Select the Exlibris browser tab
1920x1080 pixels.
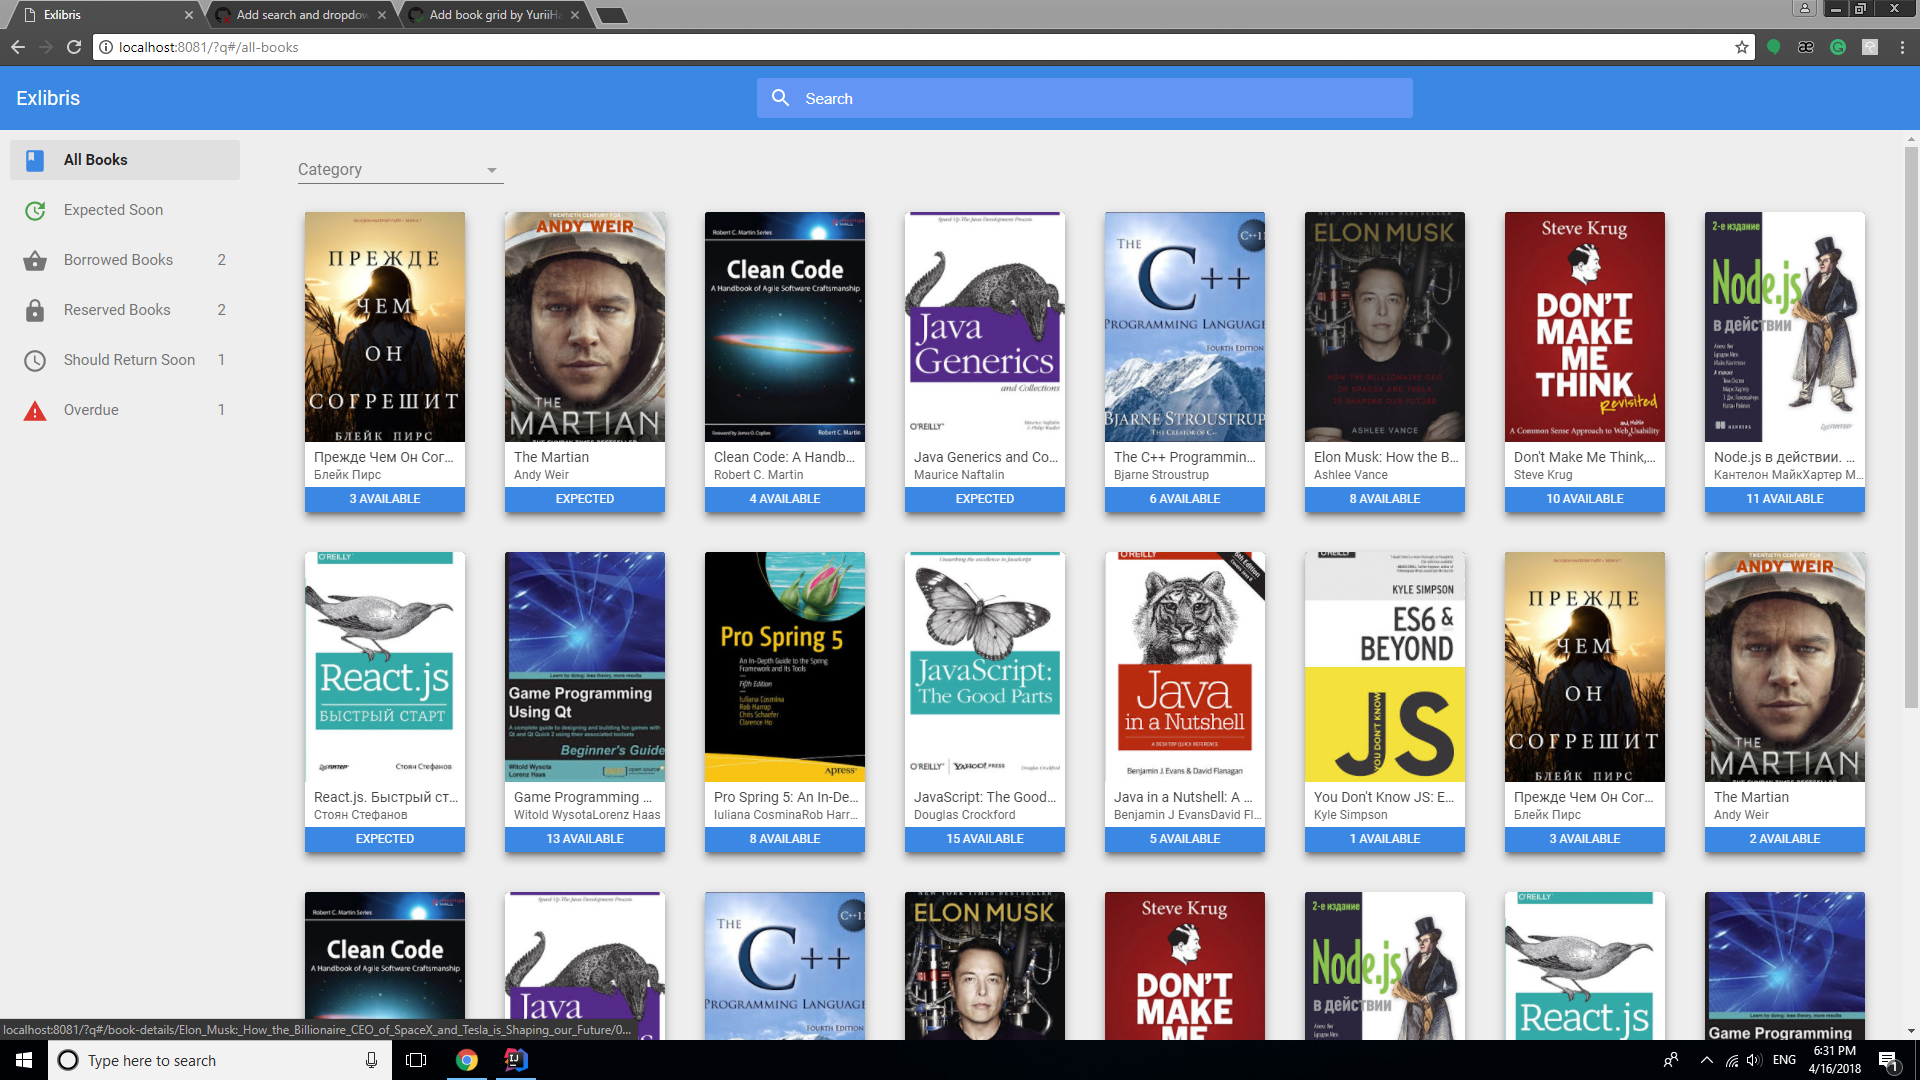click(x=105, y=15)
